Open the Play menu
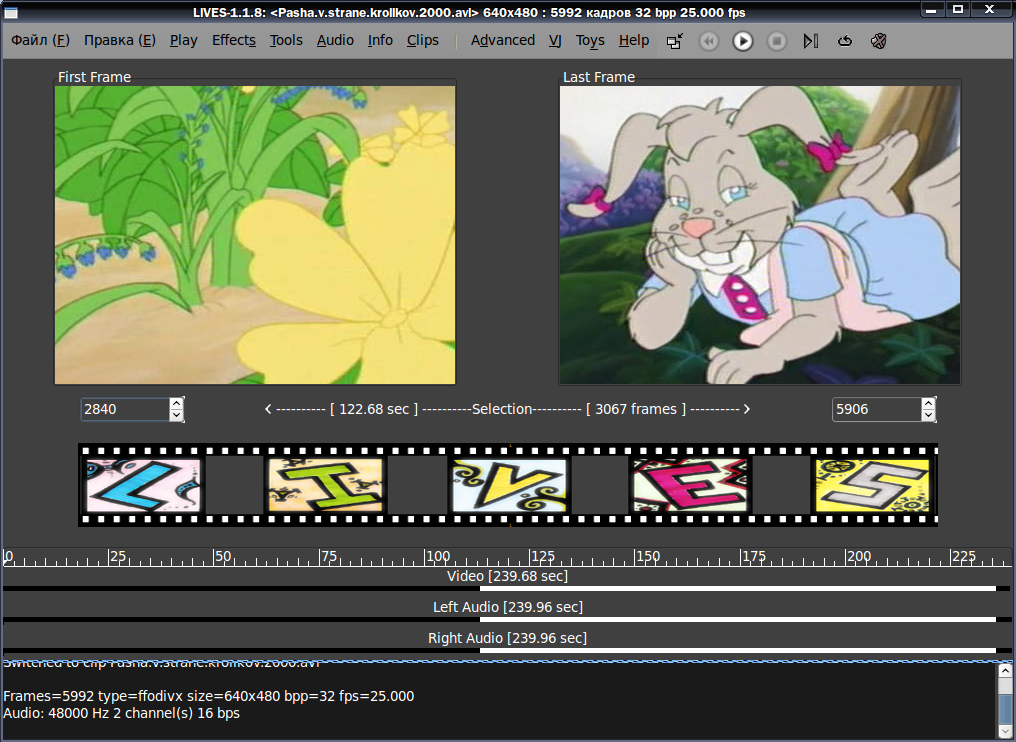1016x742 pixels. coord(183,40)
